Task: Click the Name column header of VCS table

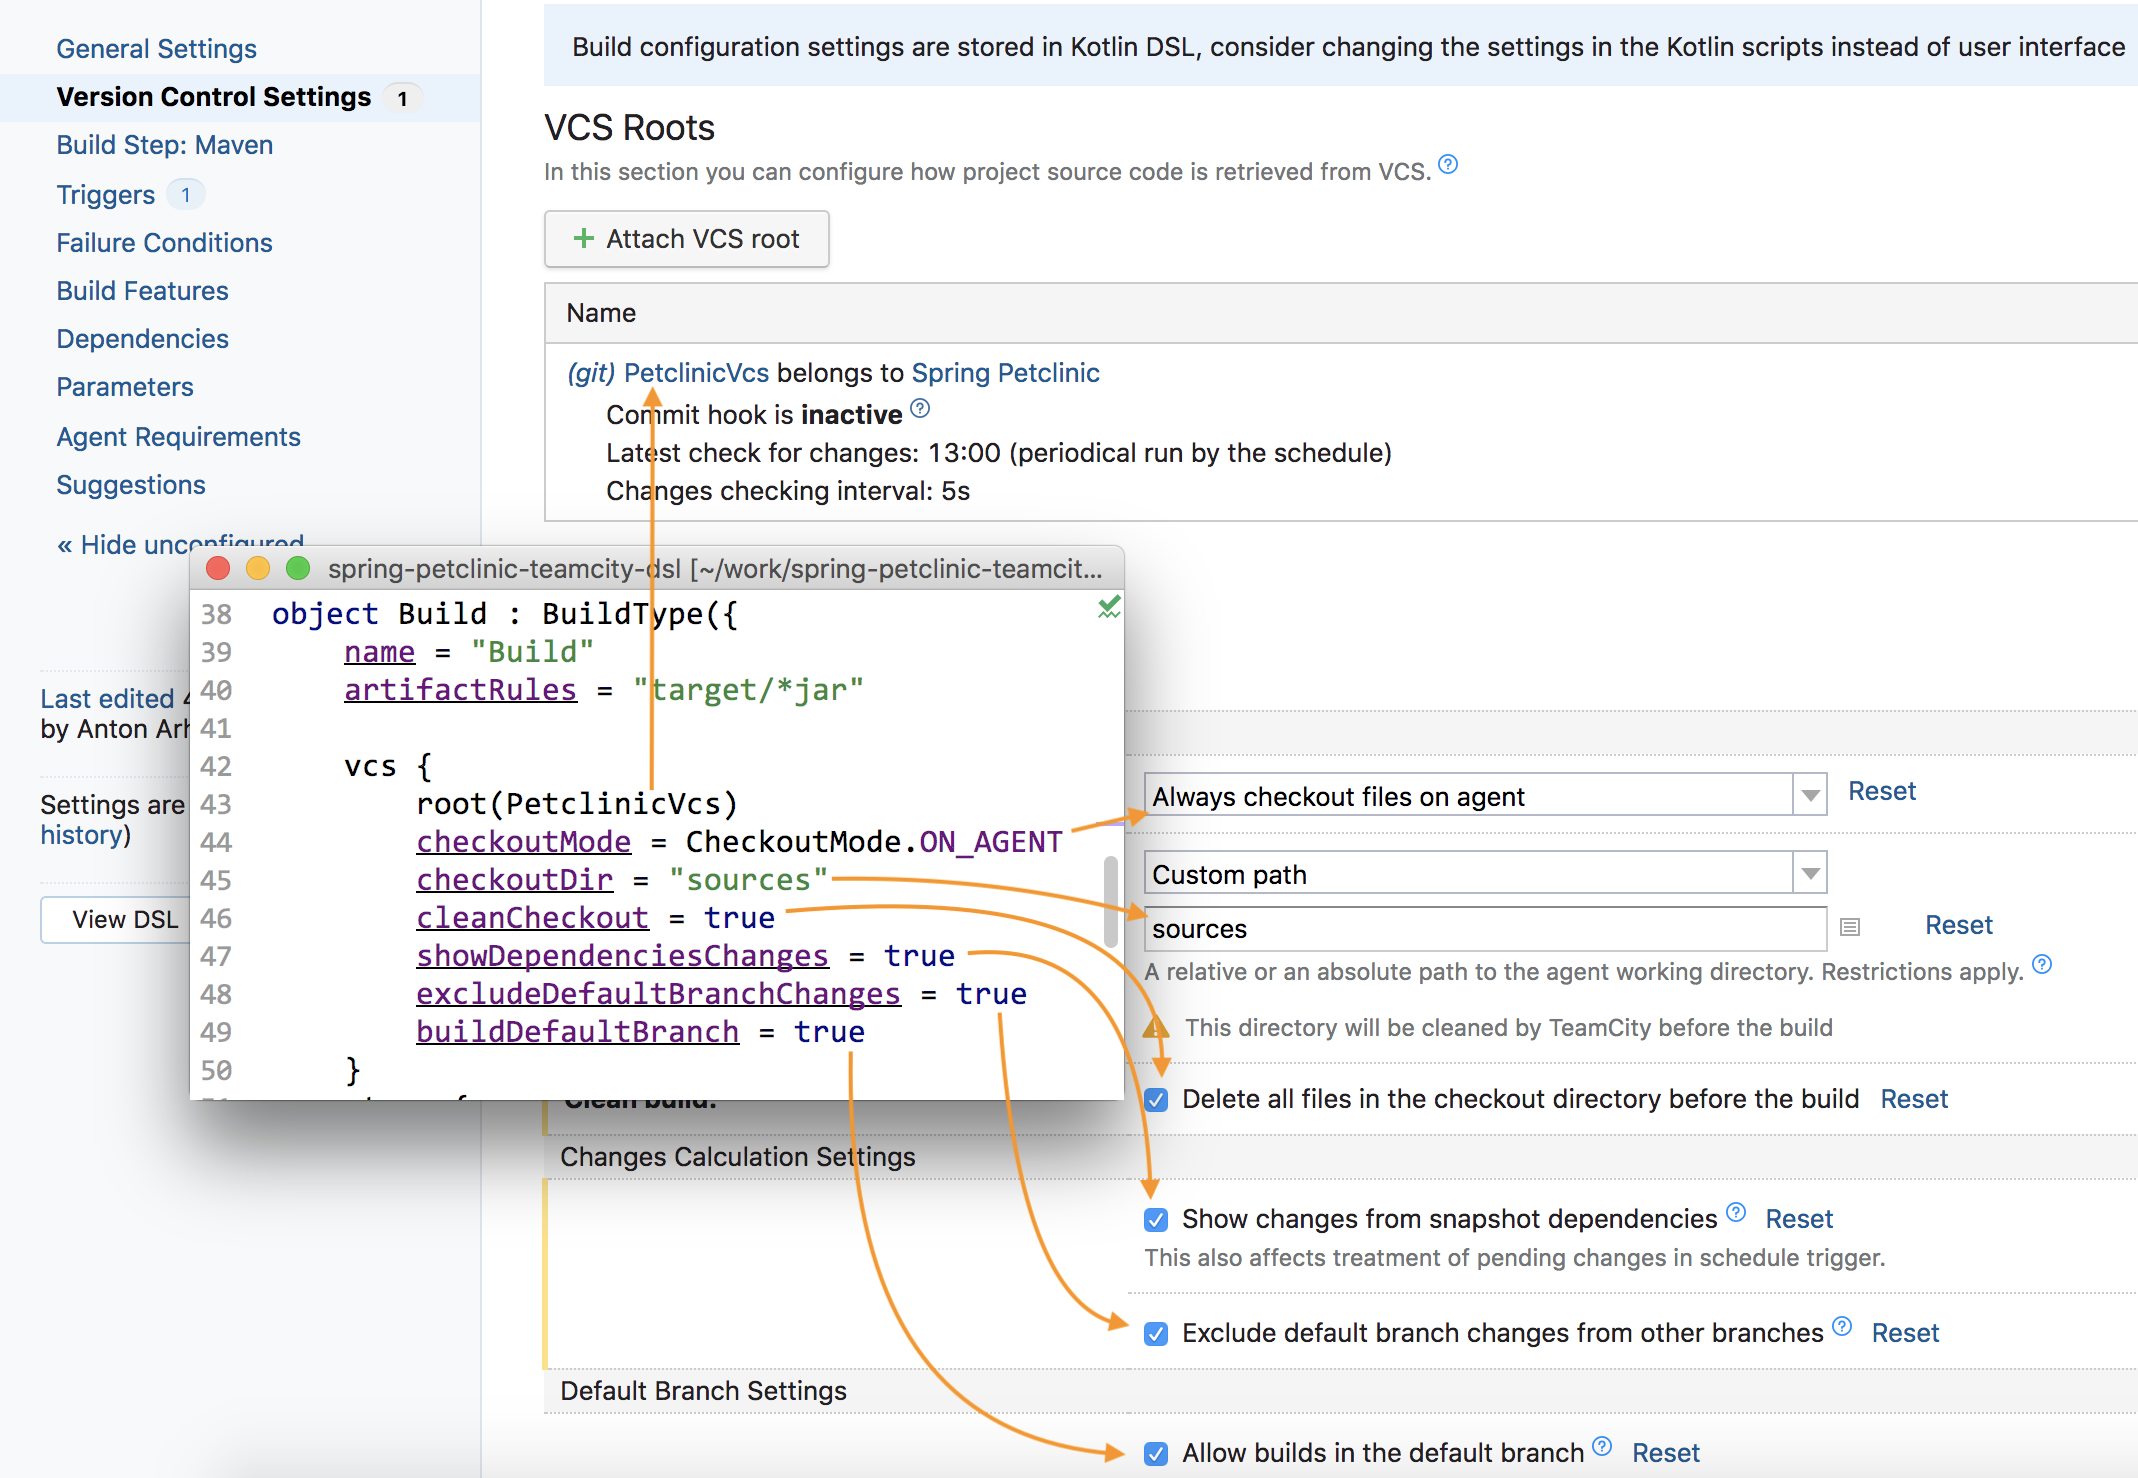Action: (x=601, y=313)
